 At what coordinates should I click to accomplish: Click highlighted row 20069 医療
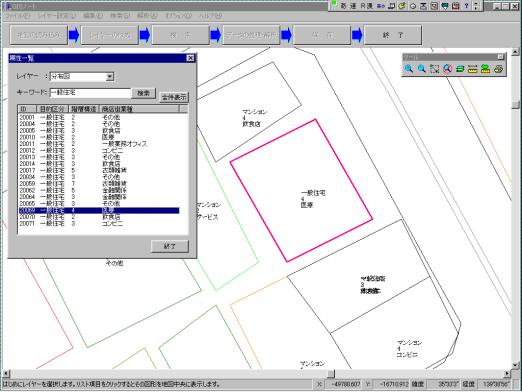pos(99,210)
